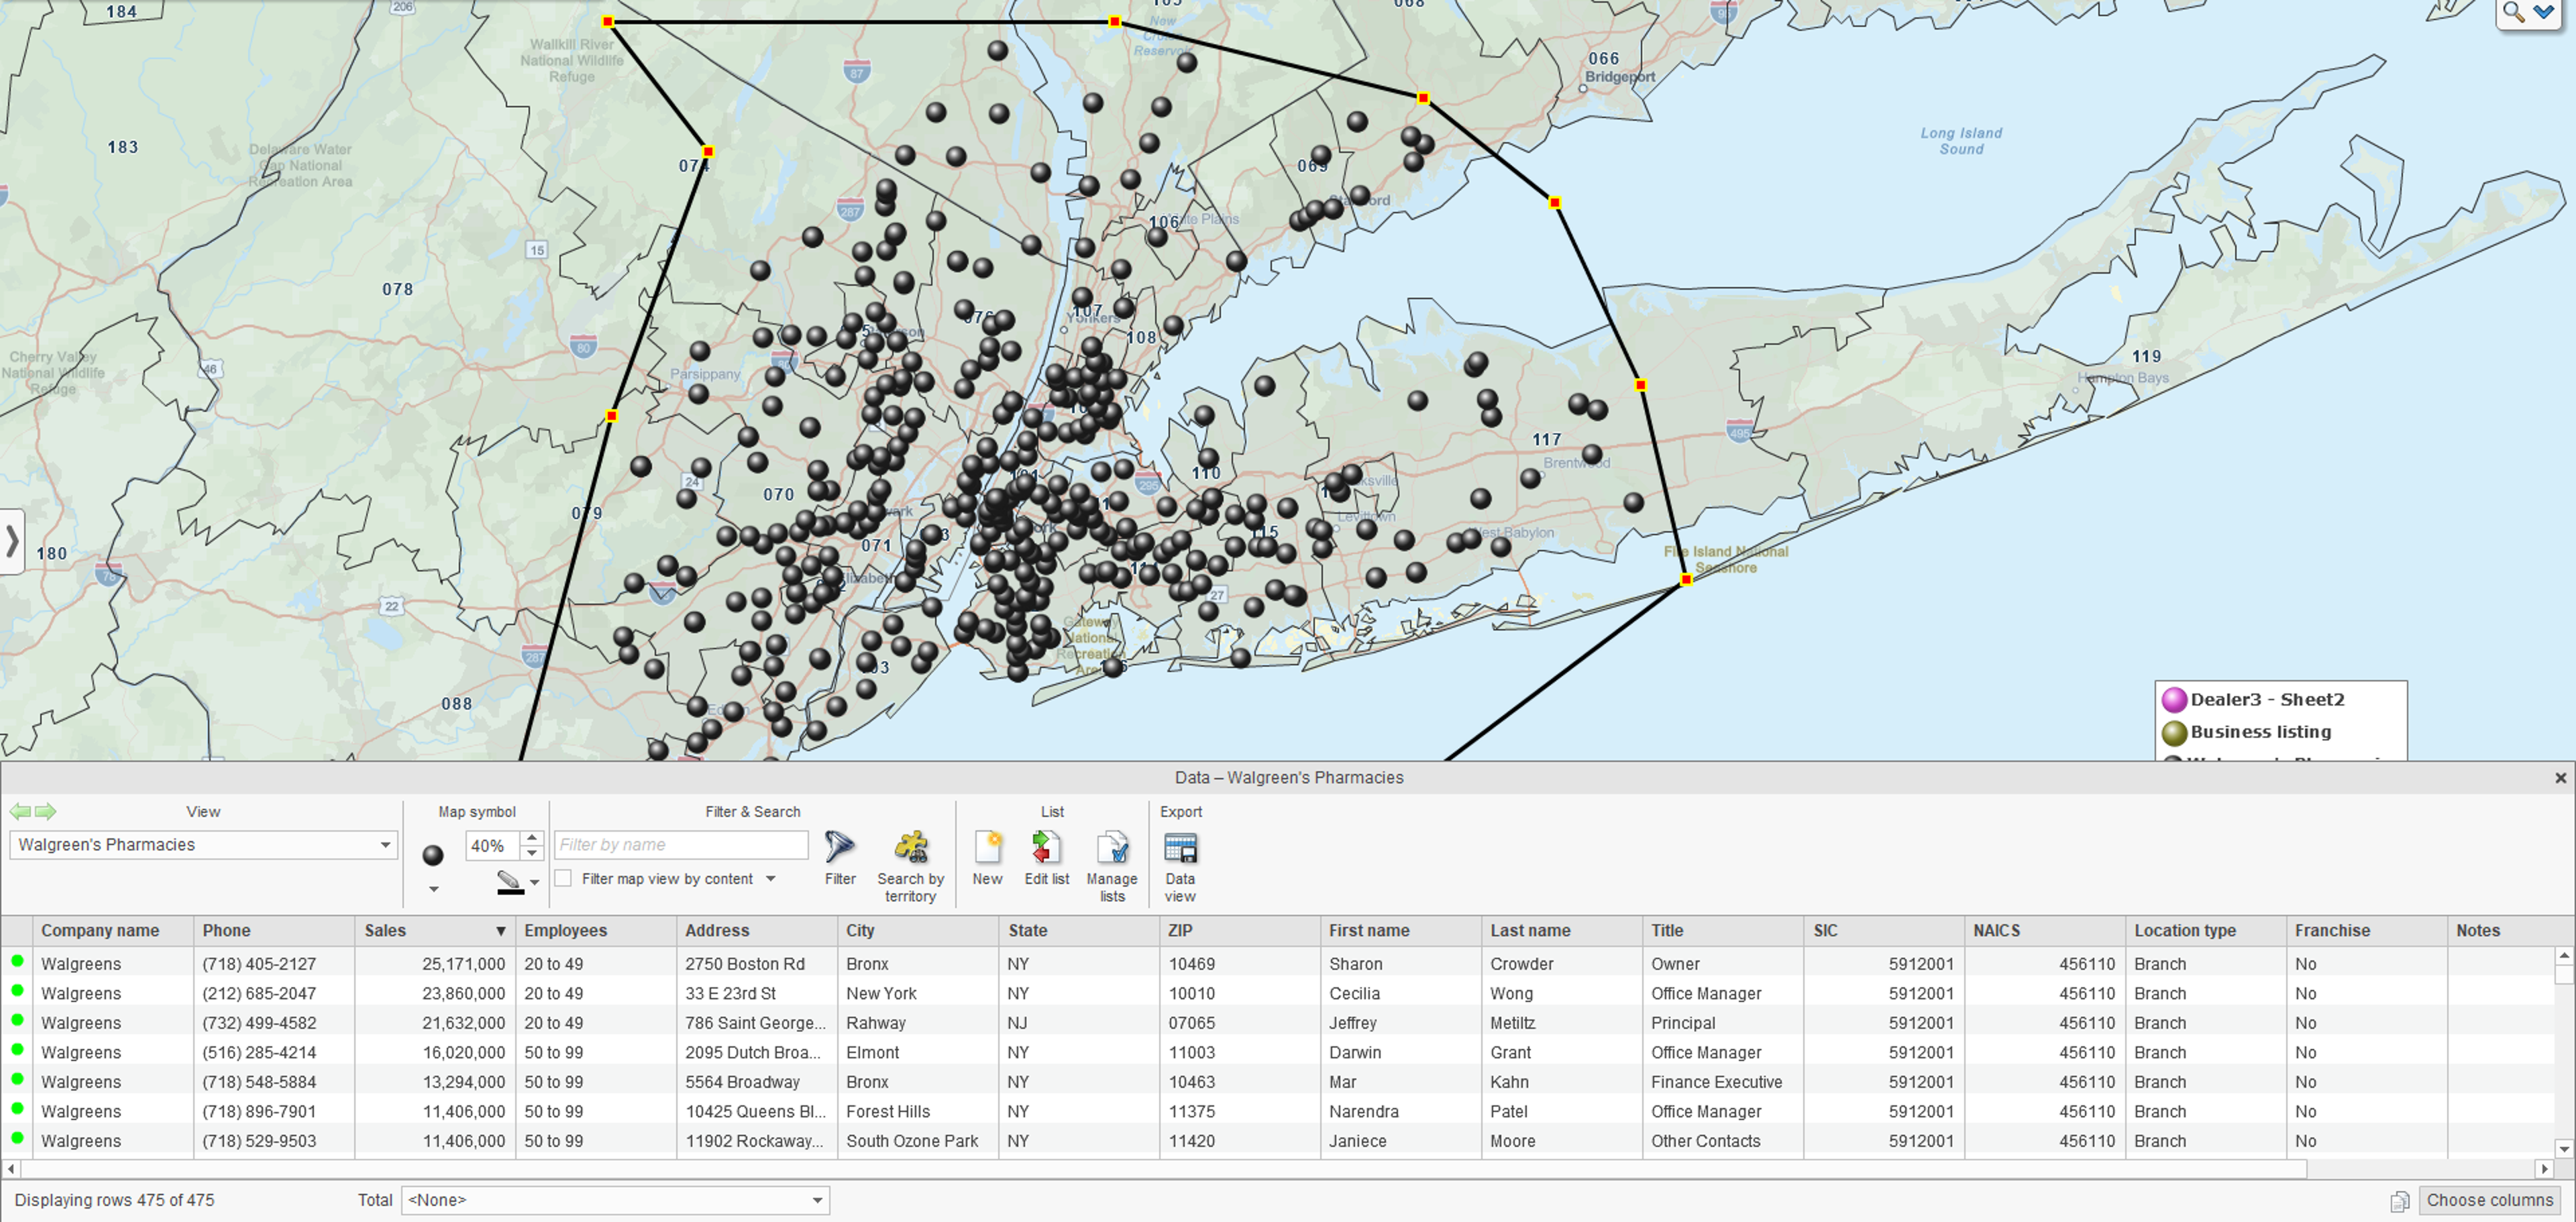Expand Filter map view by content options

click(771, 878)
